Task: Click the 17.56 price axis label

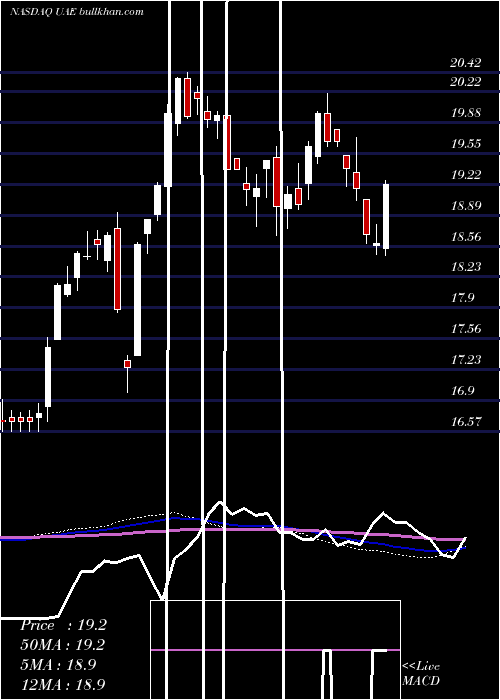Action: pyautogui.click(x=466, y=329)
